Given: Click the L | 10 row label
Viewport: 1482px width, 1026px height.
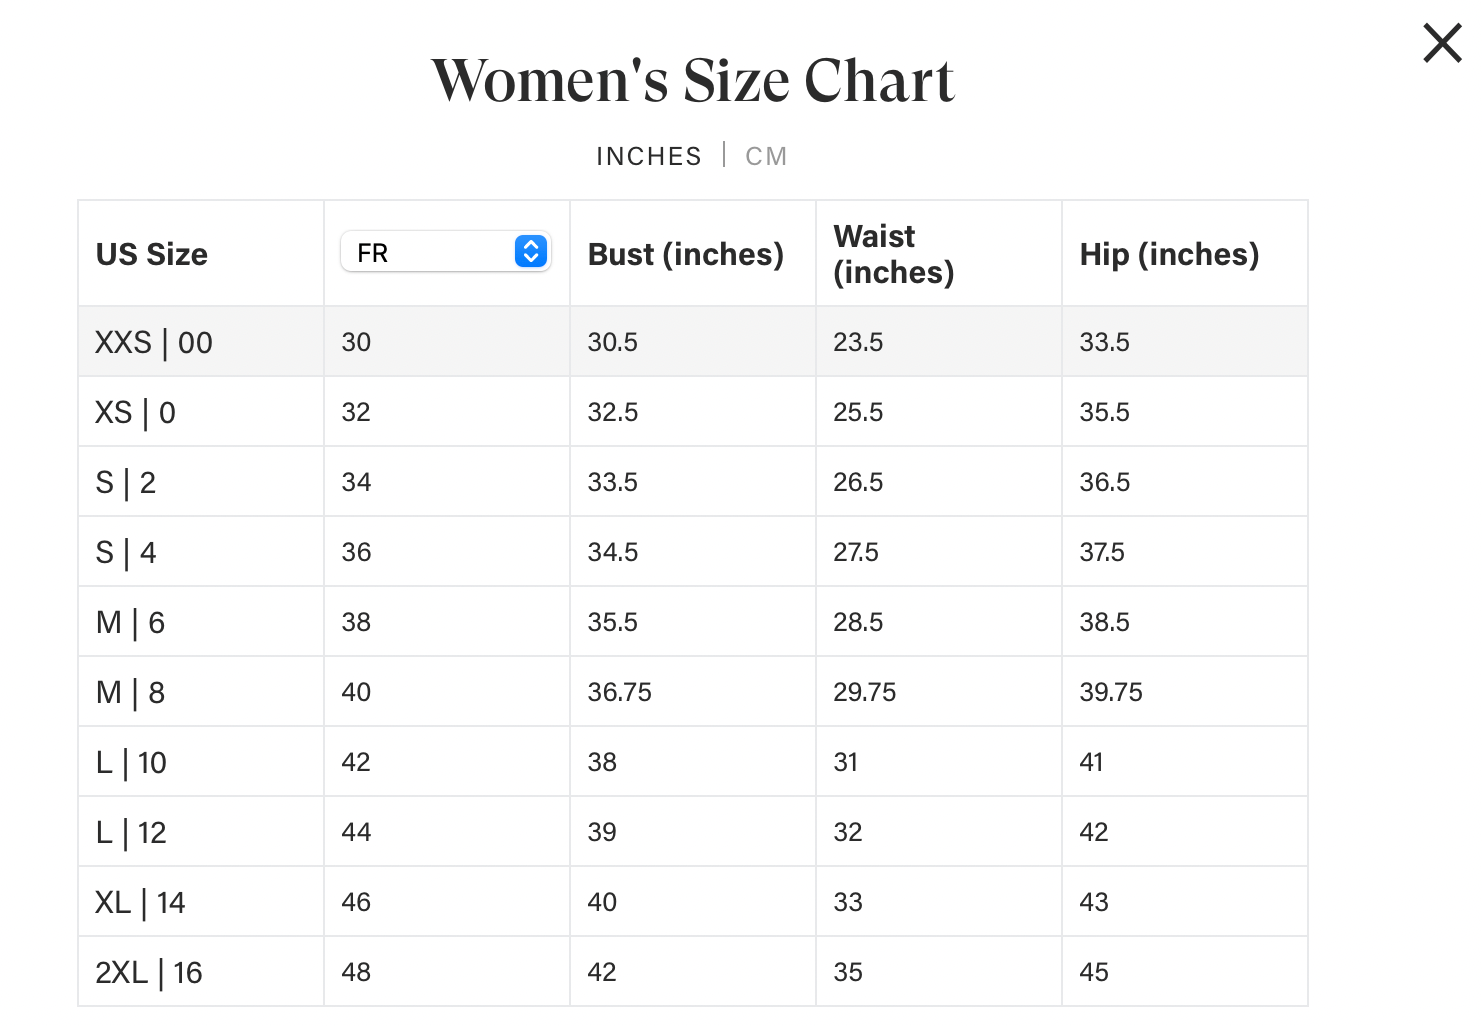Looking at the screenshot, I should coord(131,763).
